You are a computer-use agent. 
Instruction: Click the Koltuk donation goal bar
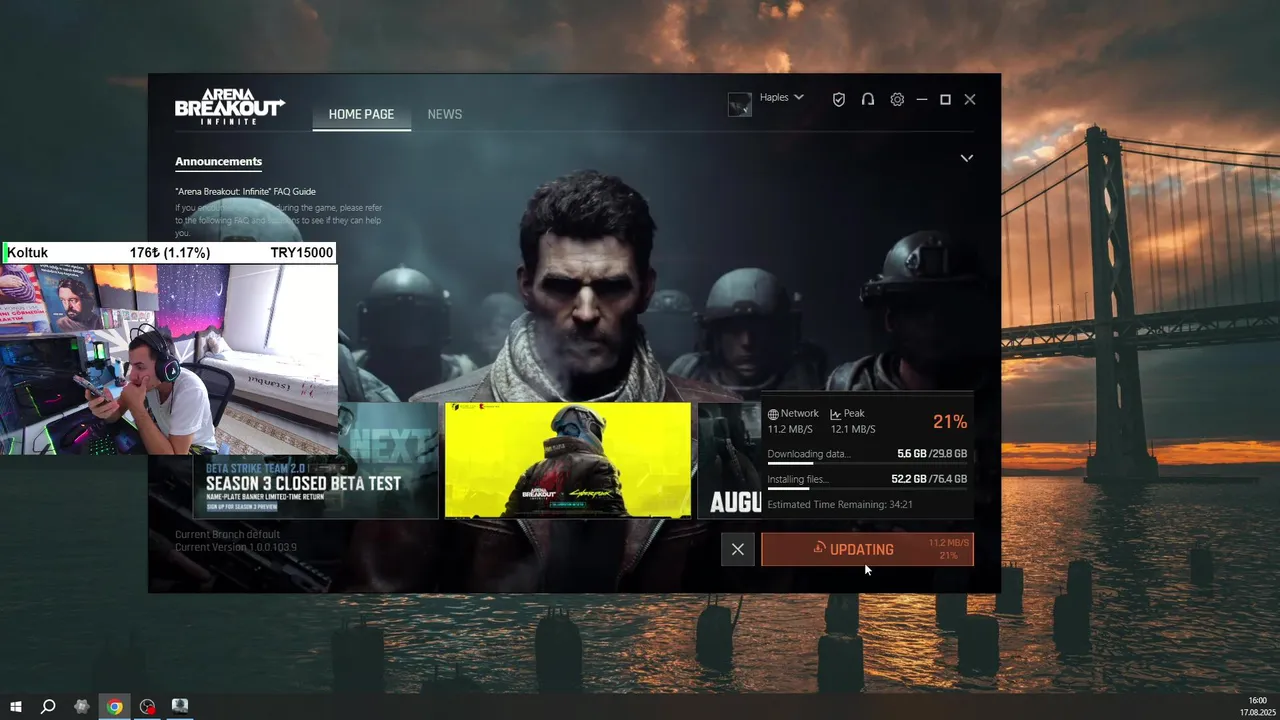(169, 253)
